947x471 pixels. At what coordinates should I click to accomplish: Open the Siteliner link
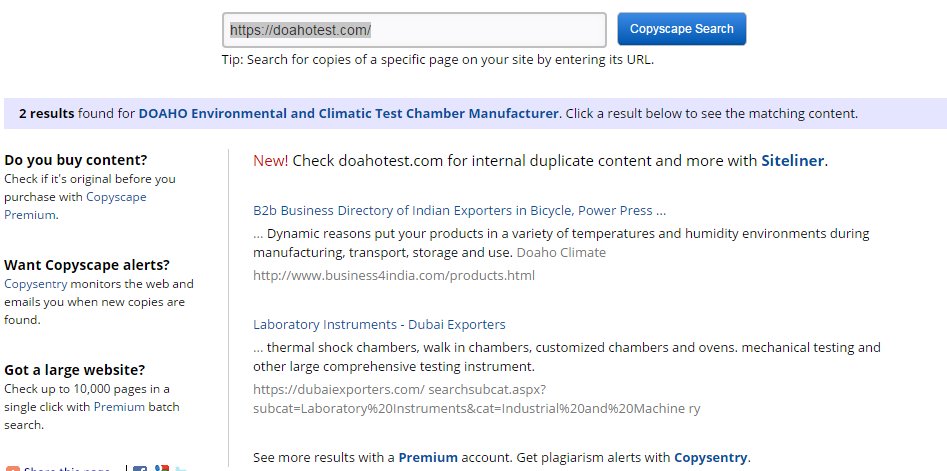pos(792,161)
